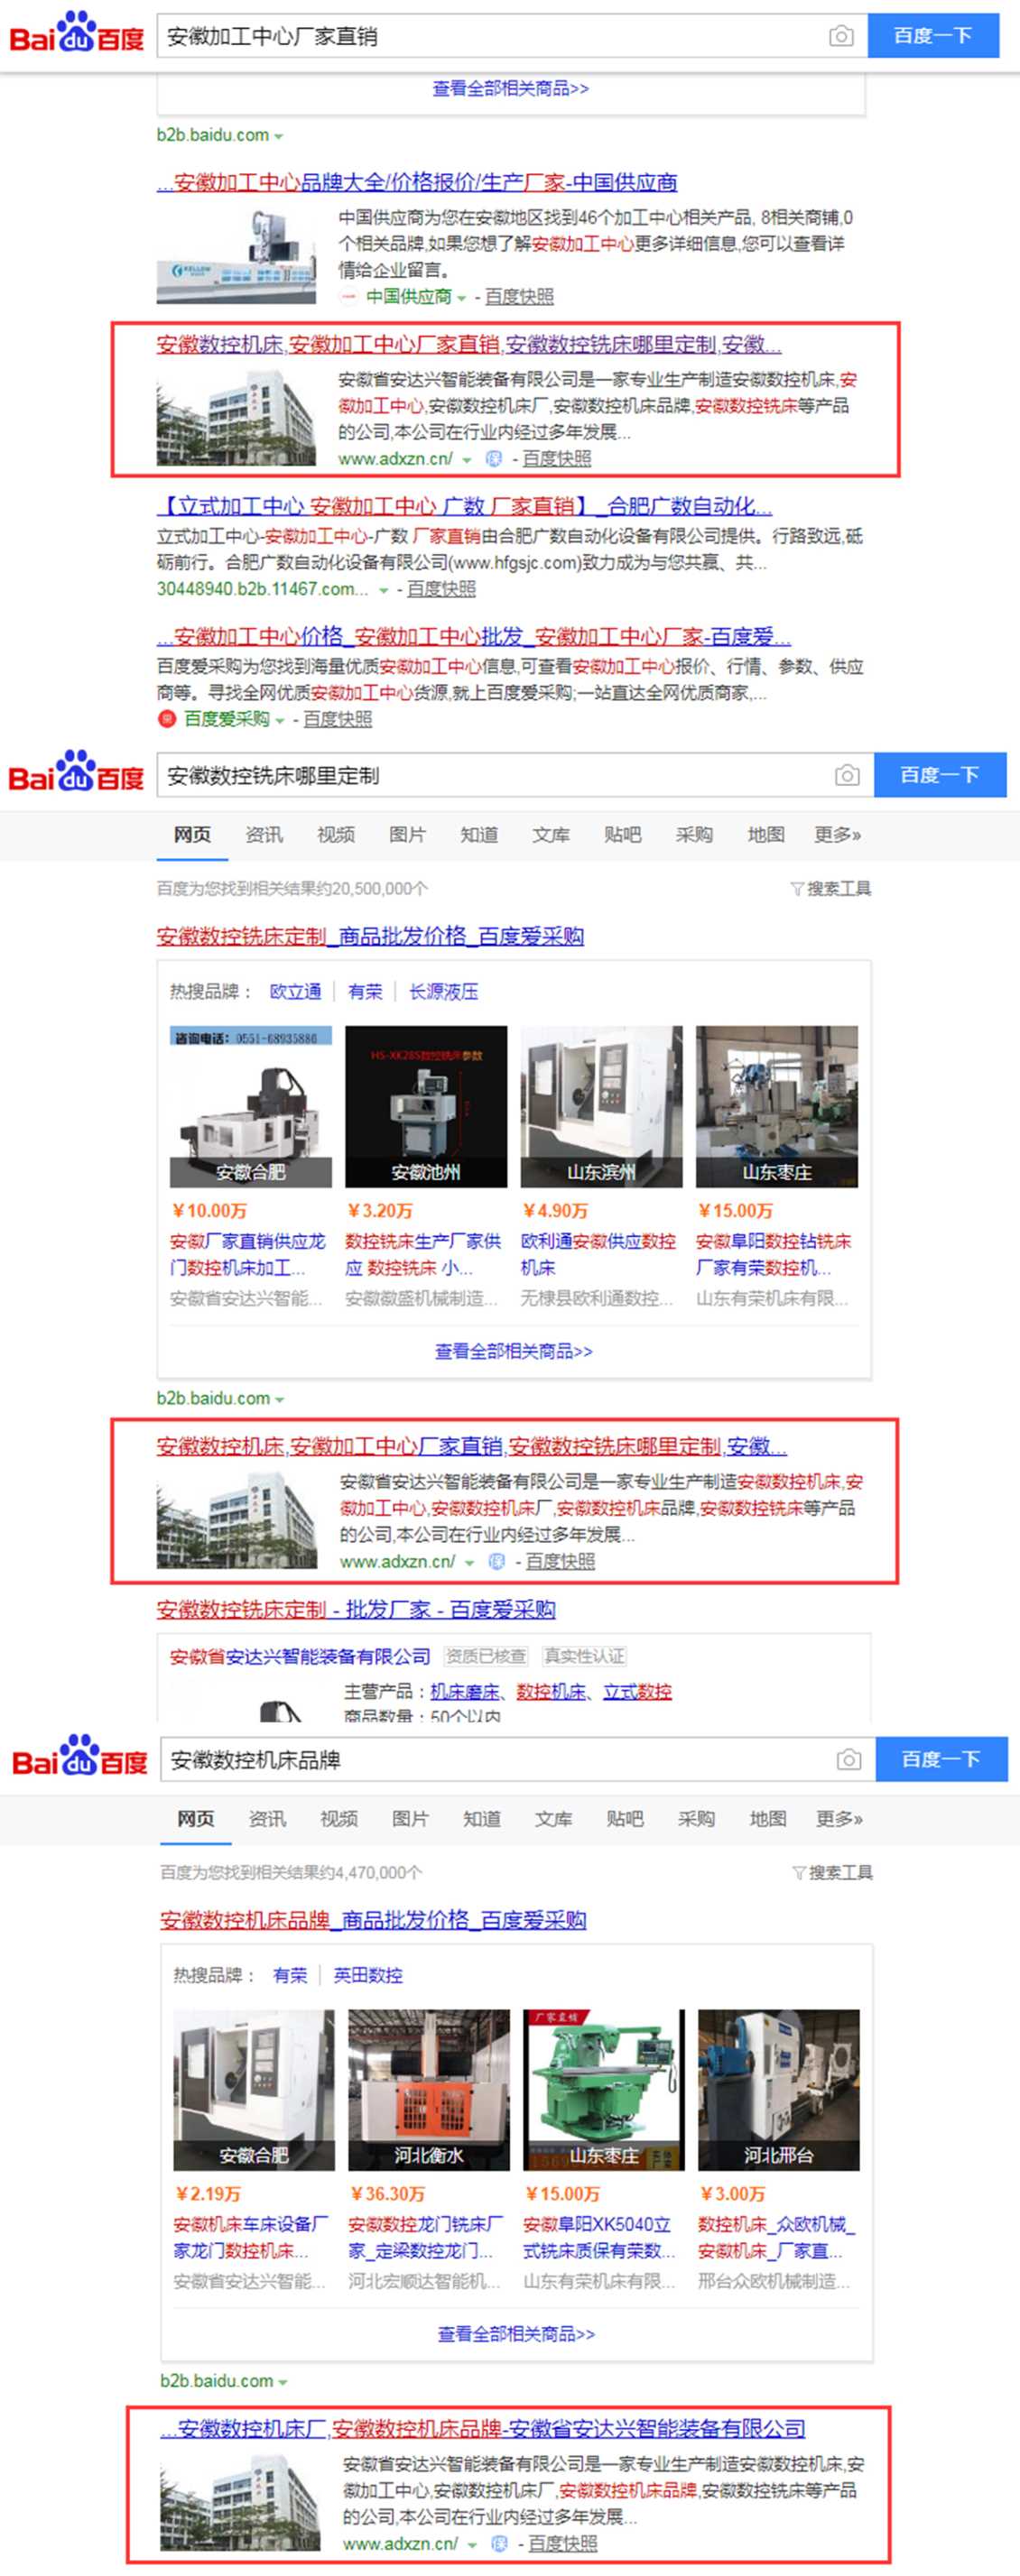Viewport: 1020px width, 2576px height.
Task: Open 【立式加工中心 安徽加工中心 广数 result link
Action: click(x=465, y=506)
